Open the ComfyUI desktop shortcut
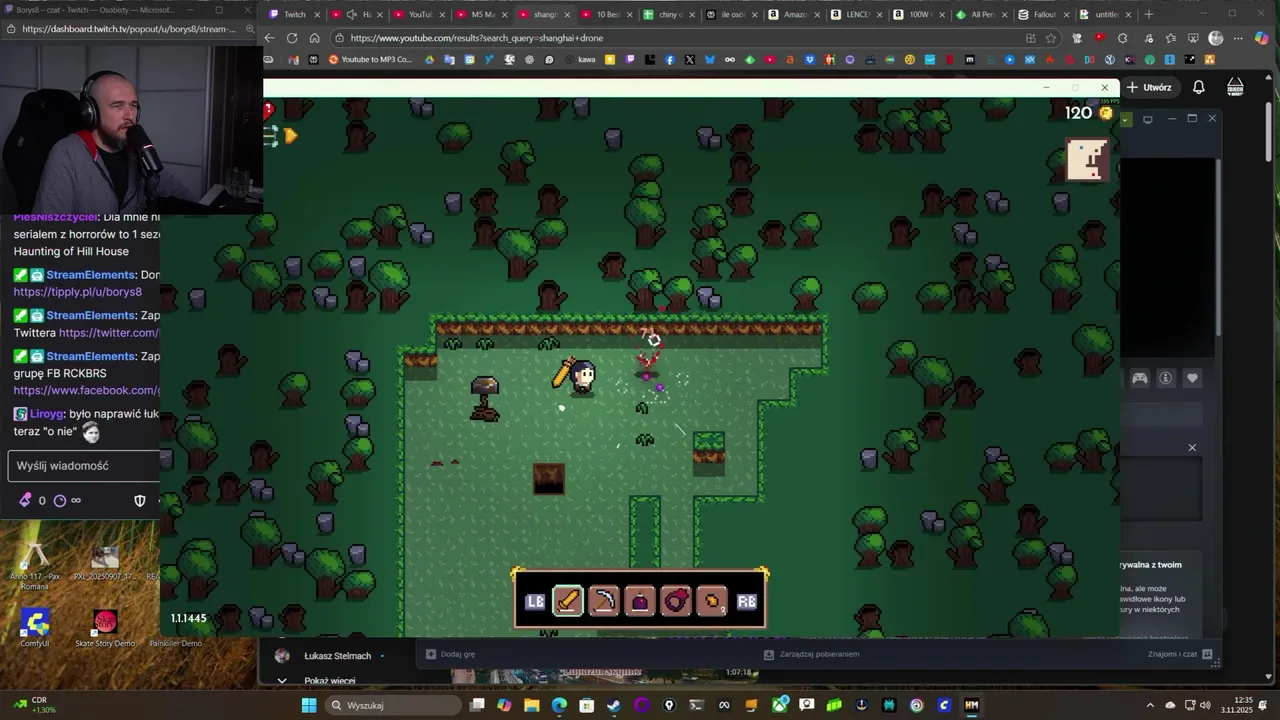This screenshot has width=1280, height=720. 35,628
